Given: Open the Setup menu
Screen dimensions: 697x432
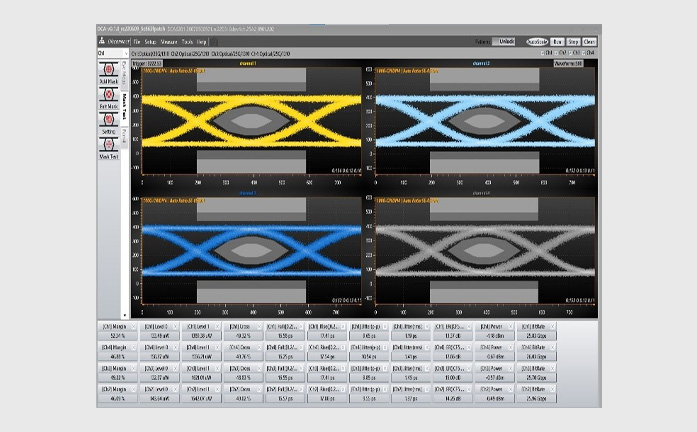Looking at the screenshot, I should click(x=150, y=42).
